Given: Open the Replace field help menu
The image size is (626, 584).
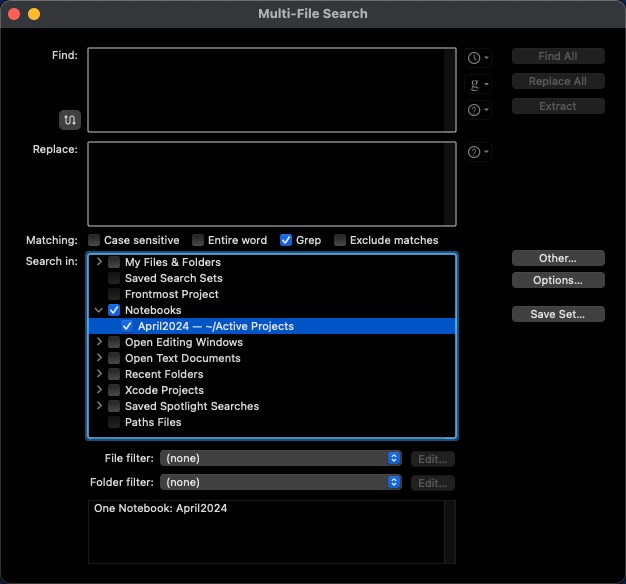Looking at the screenshot, I should tap(477, 152).
